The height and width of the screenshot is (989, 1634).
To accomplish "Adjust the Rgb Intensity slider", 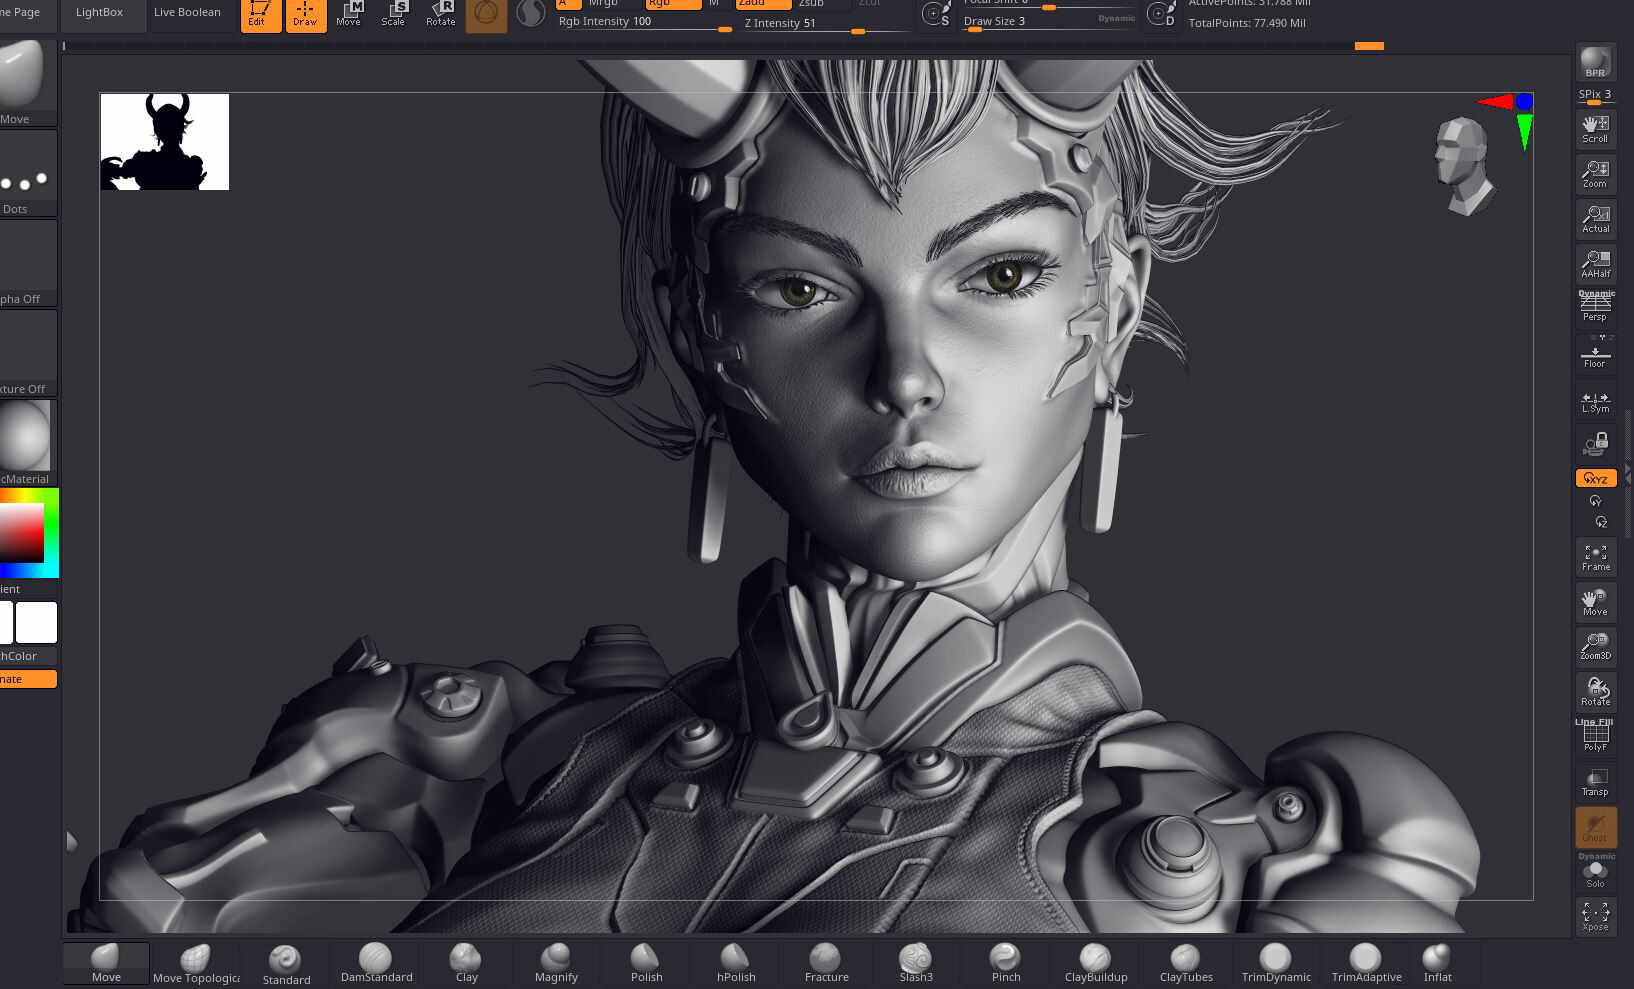I will tap(645, 22).
